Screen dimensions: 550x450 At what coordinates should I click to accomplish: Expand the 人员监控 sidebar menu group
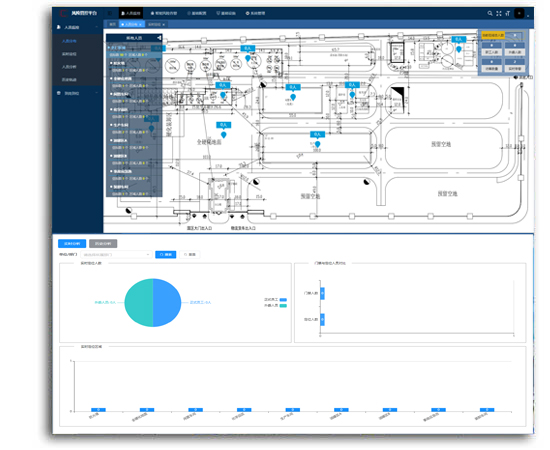78,27
